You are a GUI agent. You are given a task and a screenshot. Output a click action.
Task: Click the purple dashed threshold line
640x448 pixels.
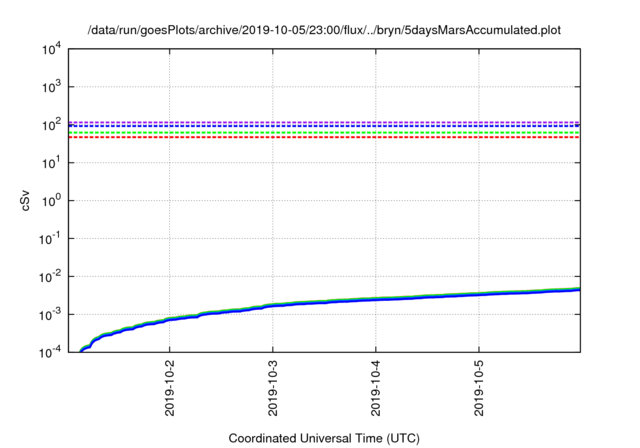(x=324, y=122)
